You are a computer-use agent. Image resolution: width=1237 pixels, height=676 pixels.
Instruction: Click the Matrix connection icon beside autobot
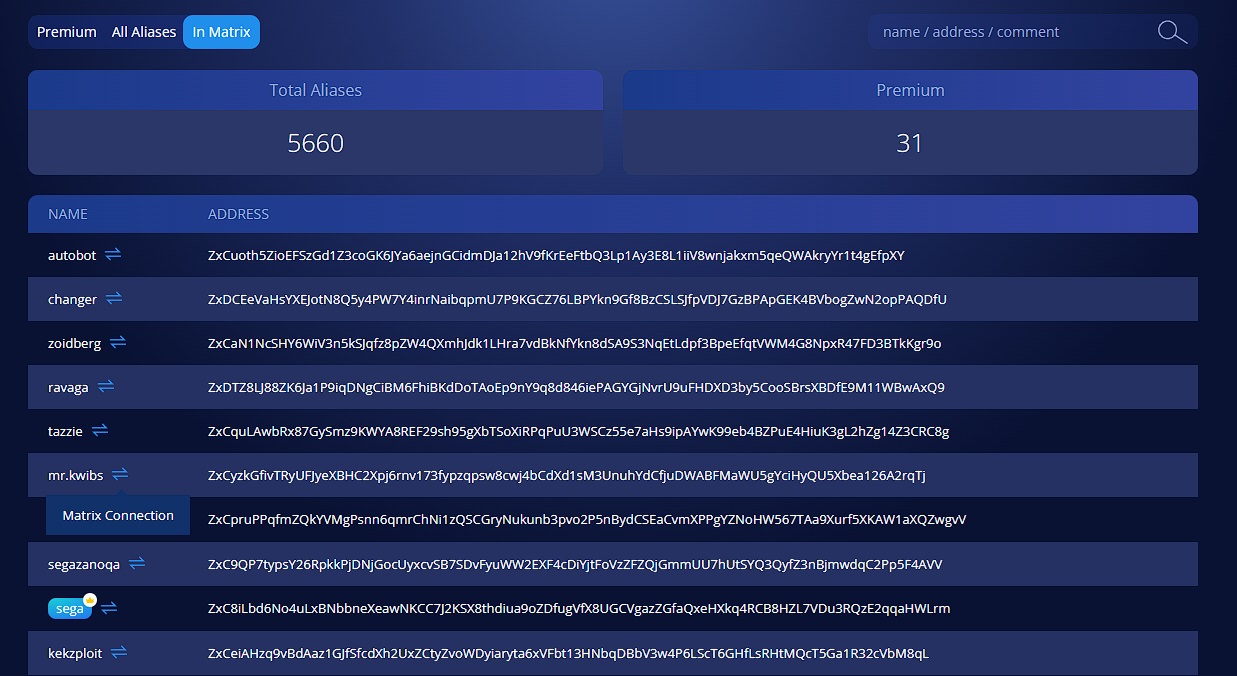click(113, 255)
